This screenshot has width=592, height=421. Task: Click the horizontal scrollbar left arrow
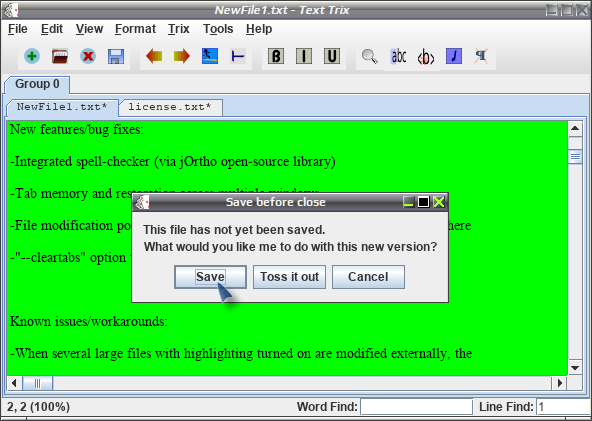pyautogui.click(x=14, y=383)
